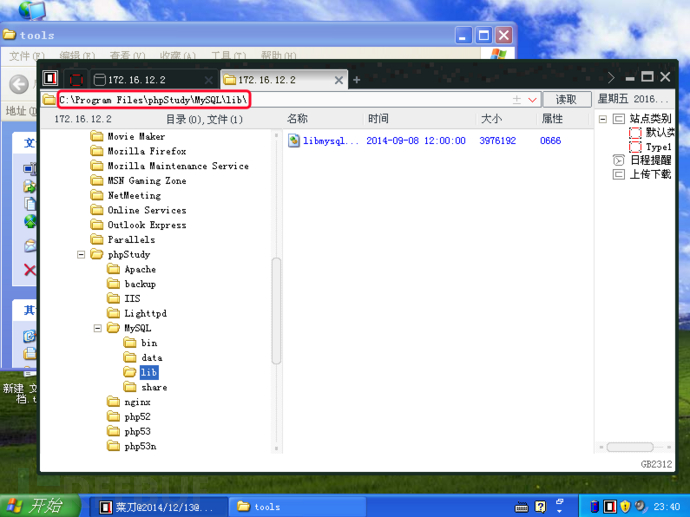Select the Lighttpd folder icon
This screenshot has height=517, width=690.
click(x=114, y=313)
